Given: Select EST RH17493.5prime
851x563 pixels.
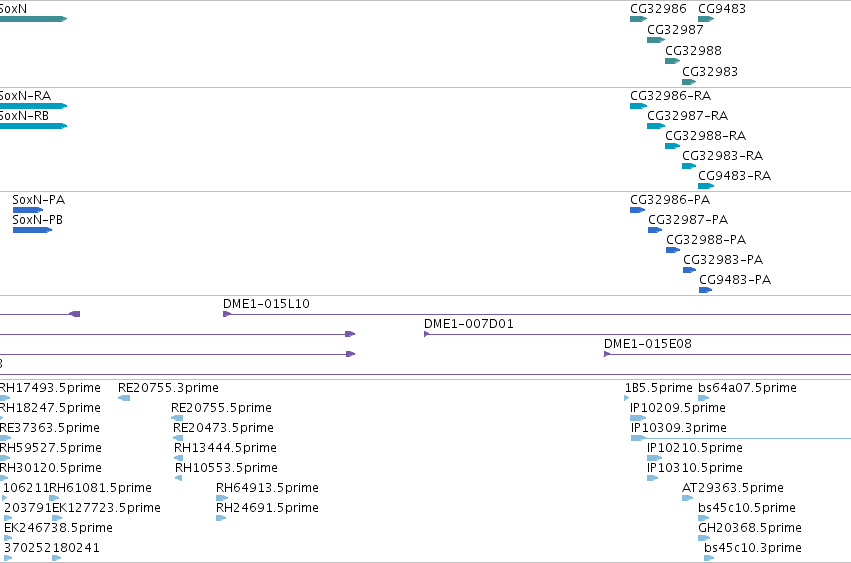Looking at the screenshot, I should (50, 388).
